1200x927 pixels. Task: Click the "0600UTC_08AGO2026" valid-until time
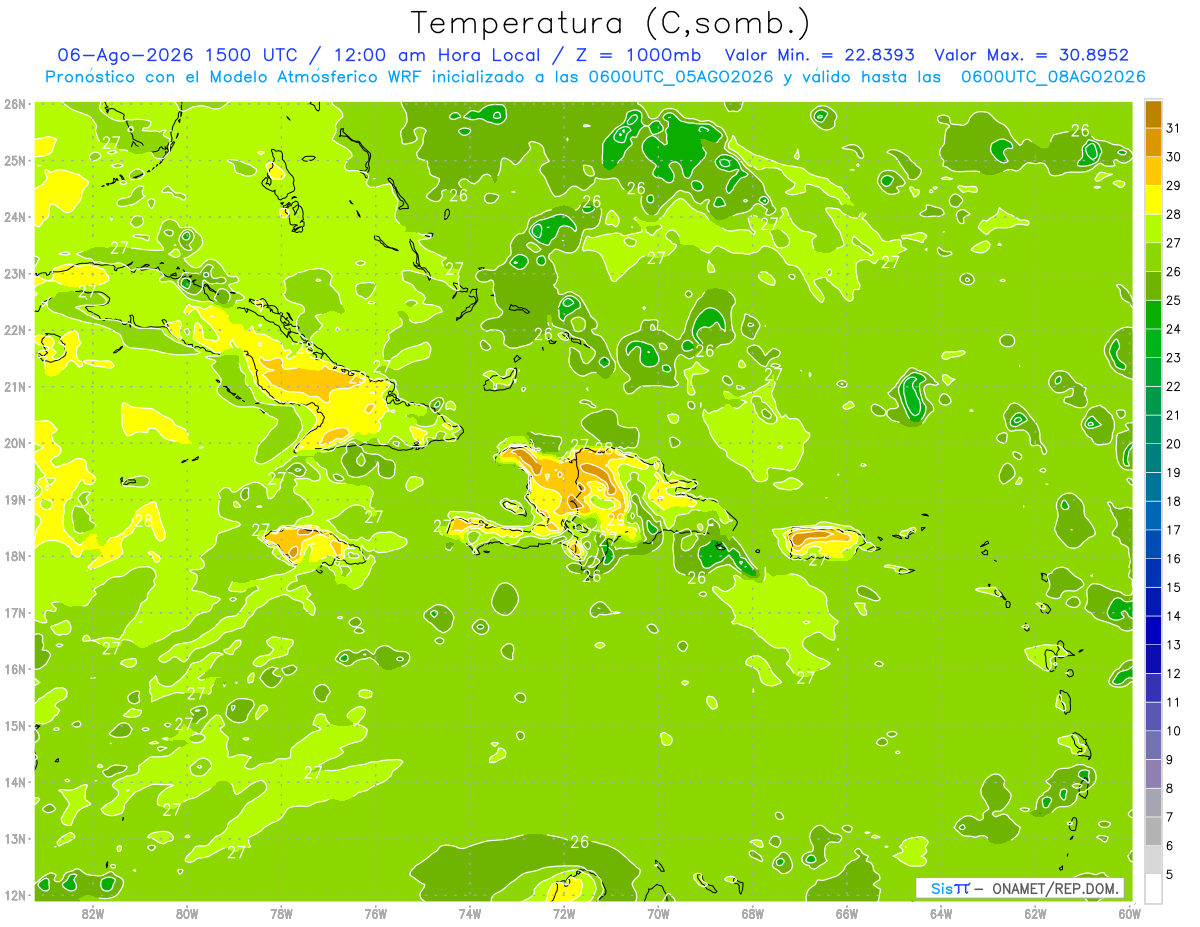pos(1053,77)
